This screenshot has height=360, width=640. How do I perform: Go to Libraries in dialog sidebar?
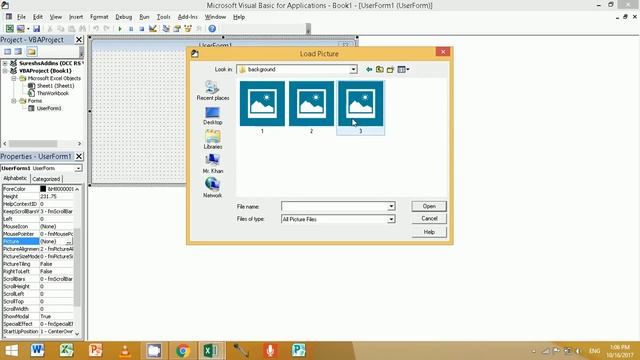[213, 139]
